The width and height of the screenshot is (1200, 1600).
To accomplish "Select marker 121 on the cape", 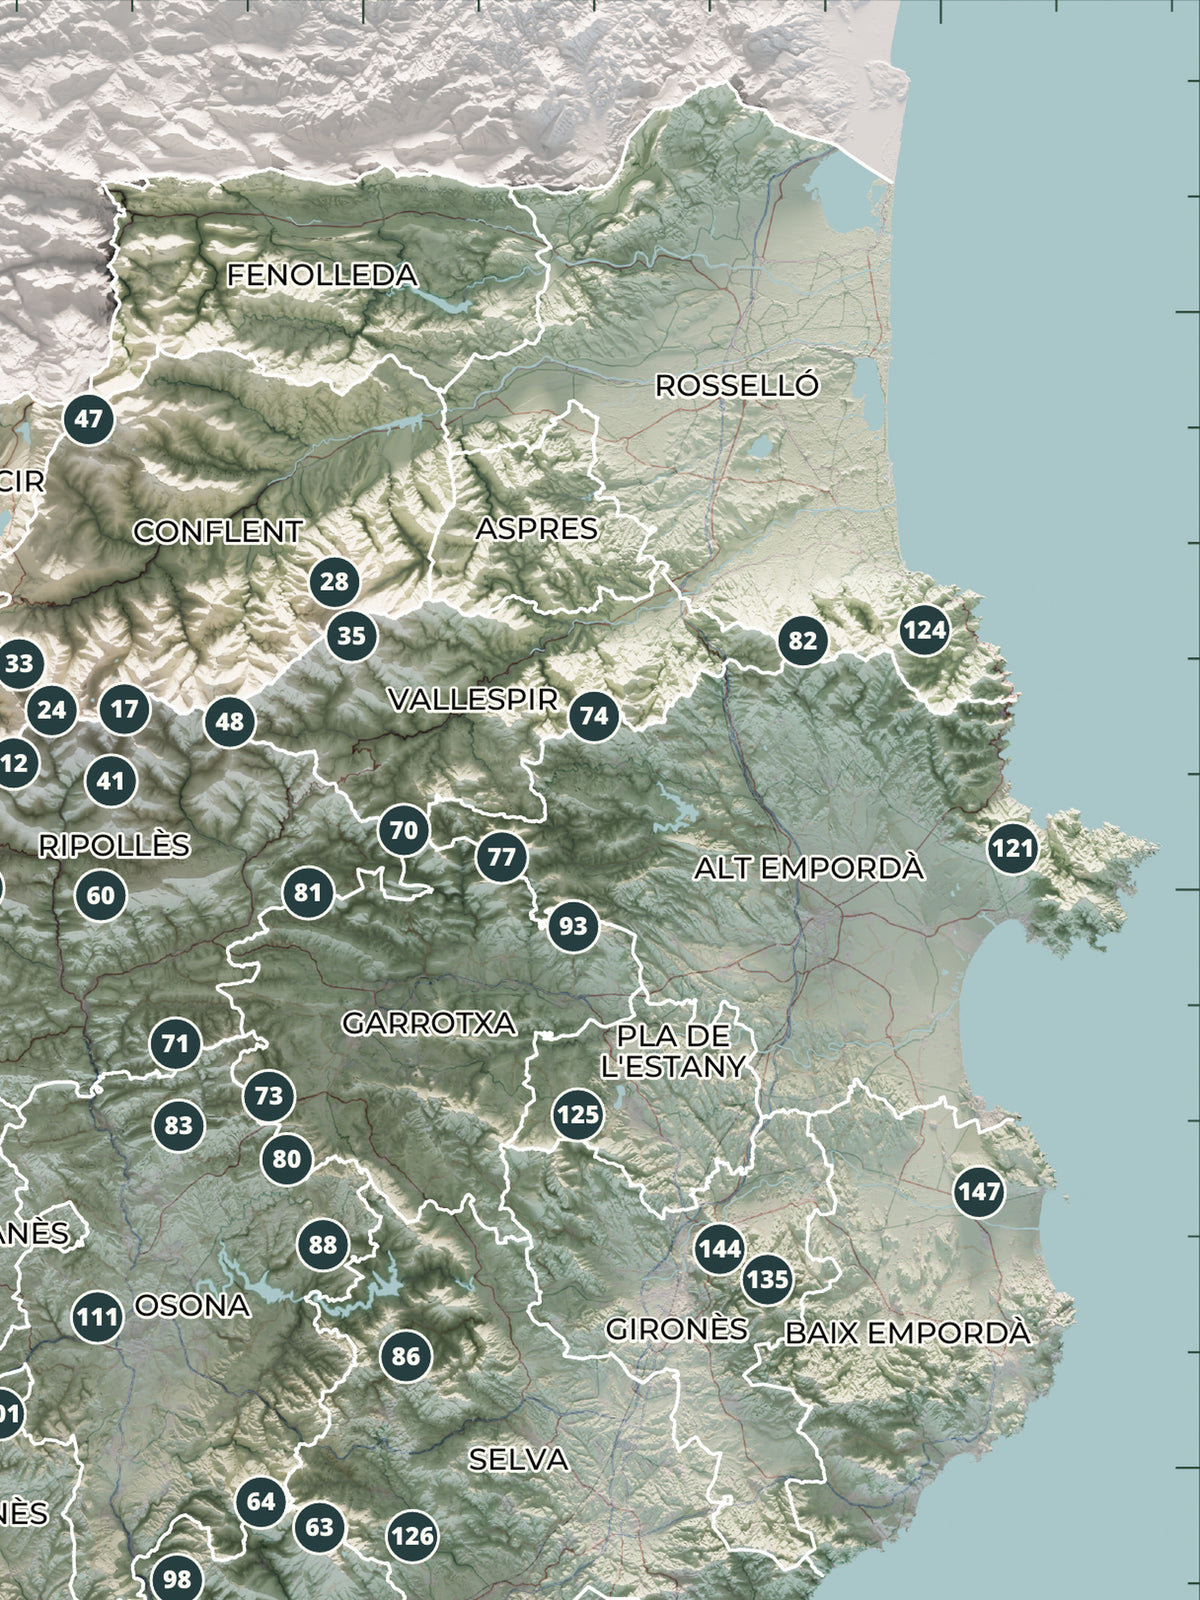I will click(x=1013, y=849).
